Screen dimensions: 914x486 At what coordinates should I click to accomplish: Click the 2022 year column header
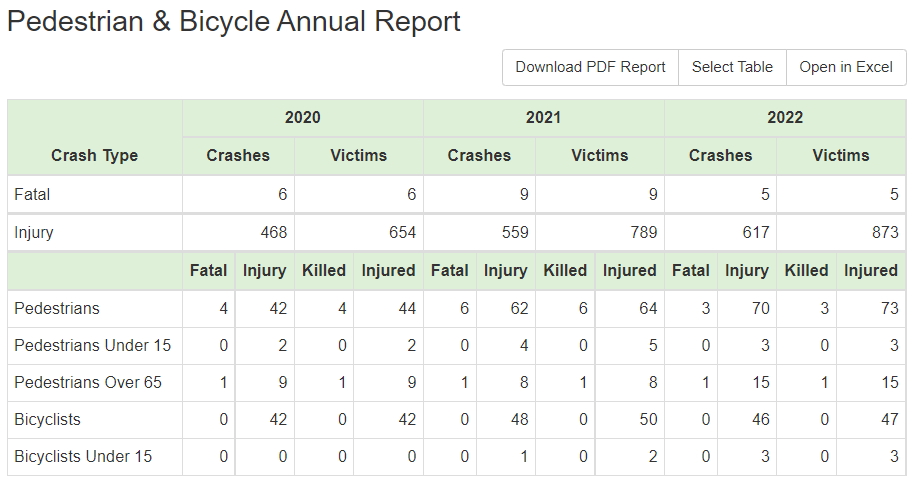(x=785, y=118)
